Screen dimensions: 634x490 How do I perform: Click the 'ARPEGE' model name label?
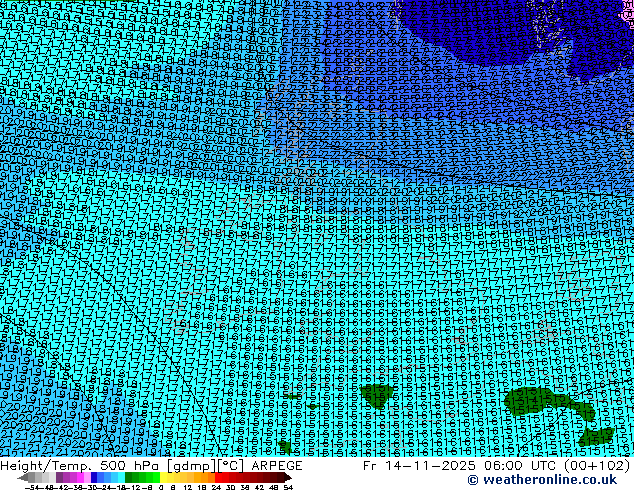coord(277,466)
